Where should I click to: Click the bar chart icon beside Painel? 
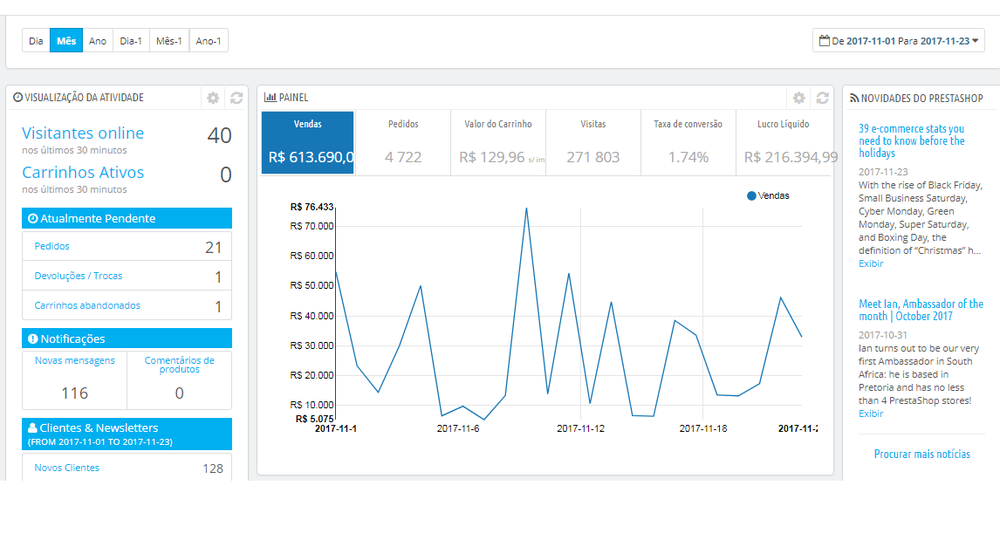pyautogui.click(x=270, y=98)
